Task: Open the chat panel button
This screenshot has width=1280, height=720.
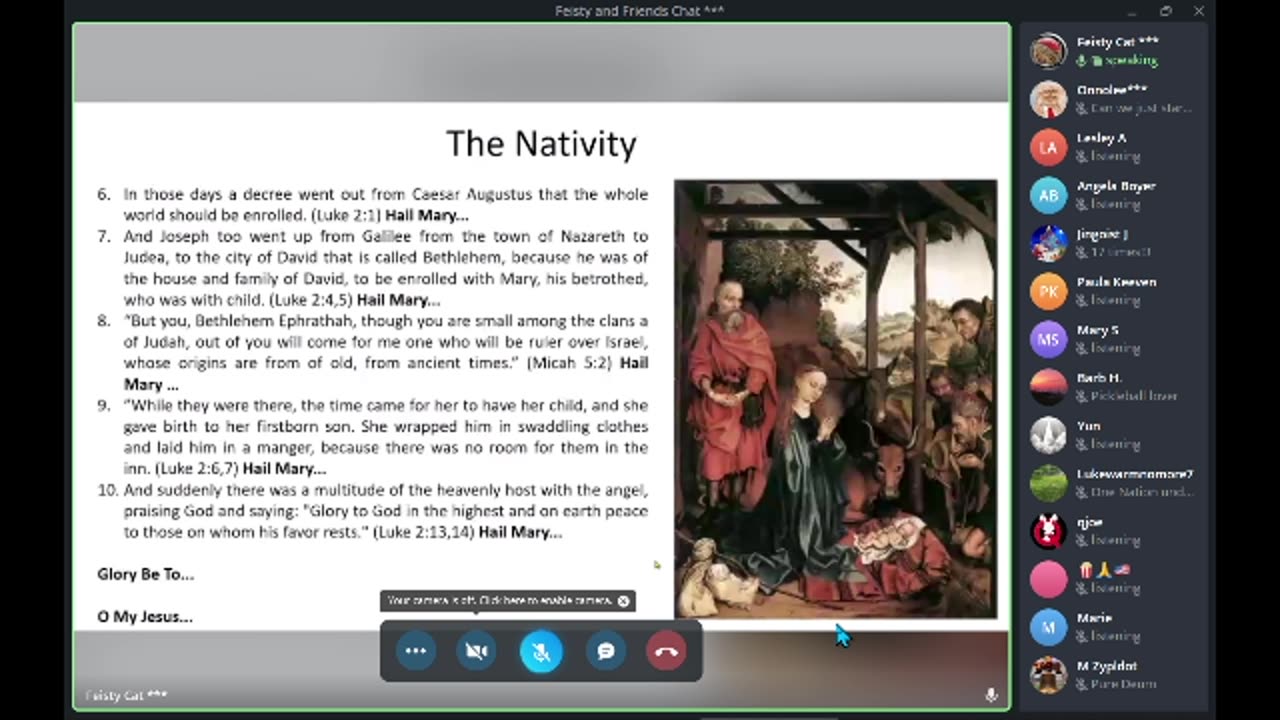Action: [x=605, y=651]
